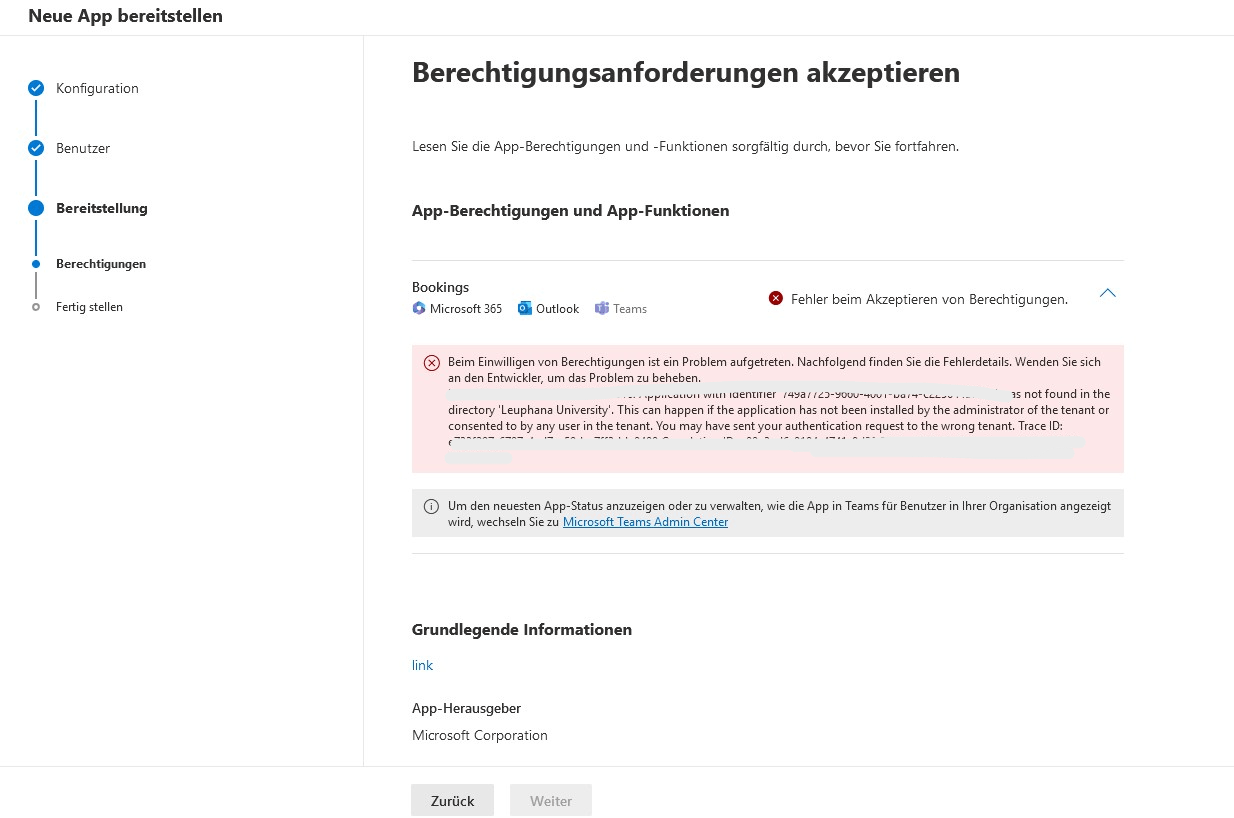Click the Outlook icon under Bookings
1234x818 pixels.
[x=525, y=308]
